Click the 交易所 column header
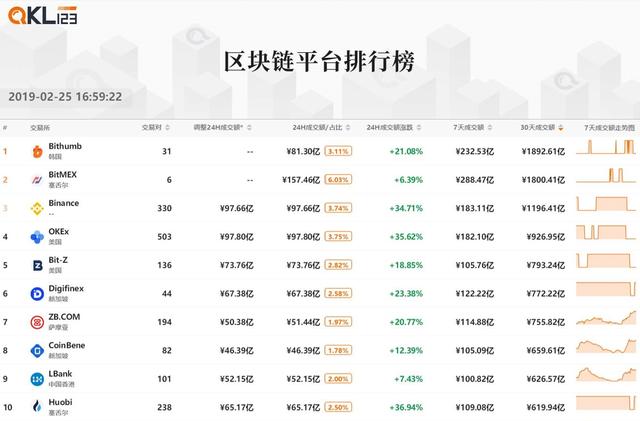This screenshot has height=421, width=640. (40, 128)
